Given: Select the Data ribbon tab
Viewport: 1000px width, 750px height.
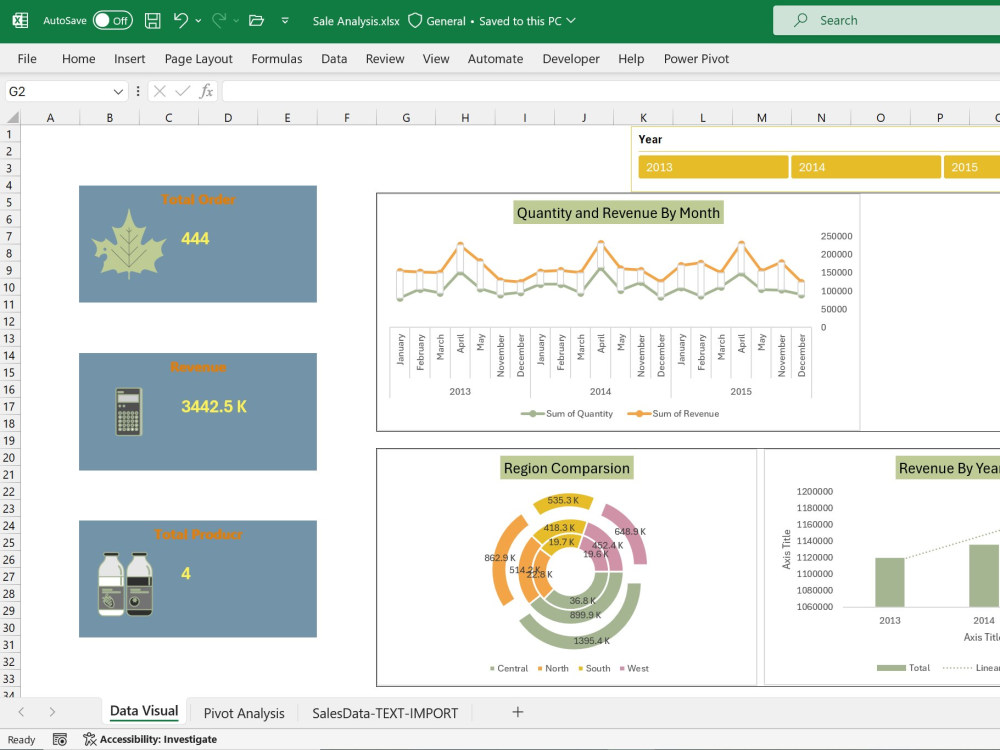Looking at the screenshot, I should (334, 59).
